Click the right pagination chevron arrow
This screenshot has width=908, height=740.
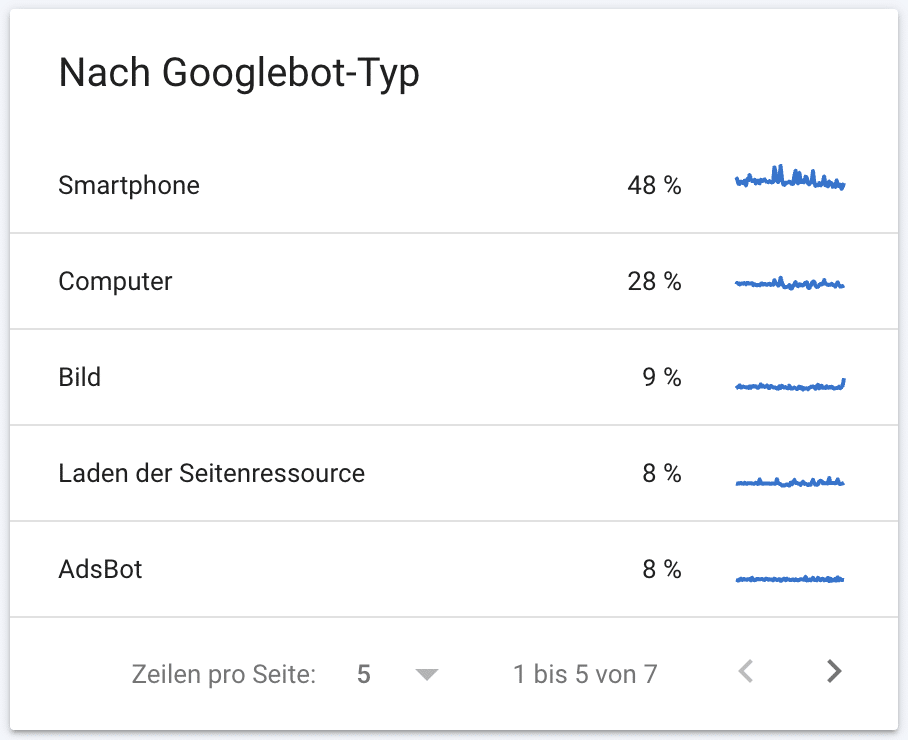(833, 672)
